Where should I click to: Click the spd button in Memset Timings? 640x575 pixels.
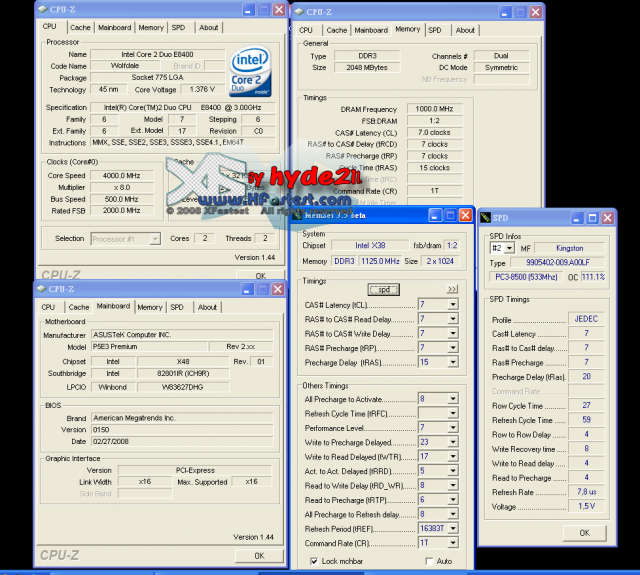[384, 289]
